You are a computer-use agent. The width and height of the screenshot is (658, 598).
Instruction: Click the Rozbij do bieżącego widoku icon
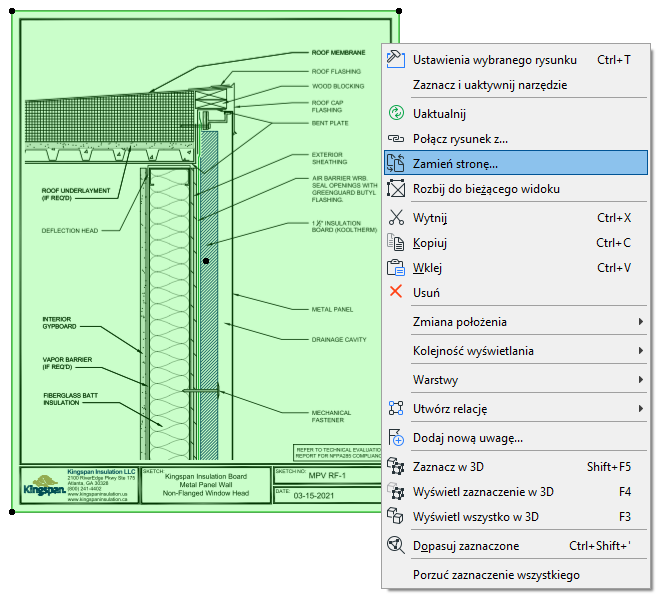click(x=395, y=189)
